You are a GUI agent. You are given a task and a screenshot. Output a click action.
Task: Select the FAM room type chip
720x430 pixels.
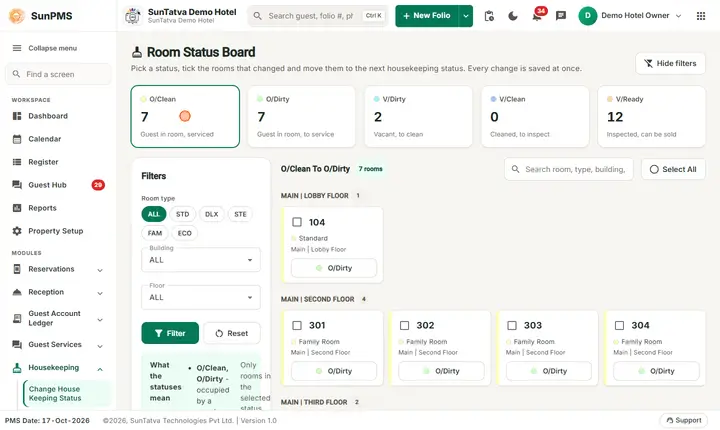(155, 233)
